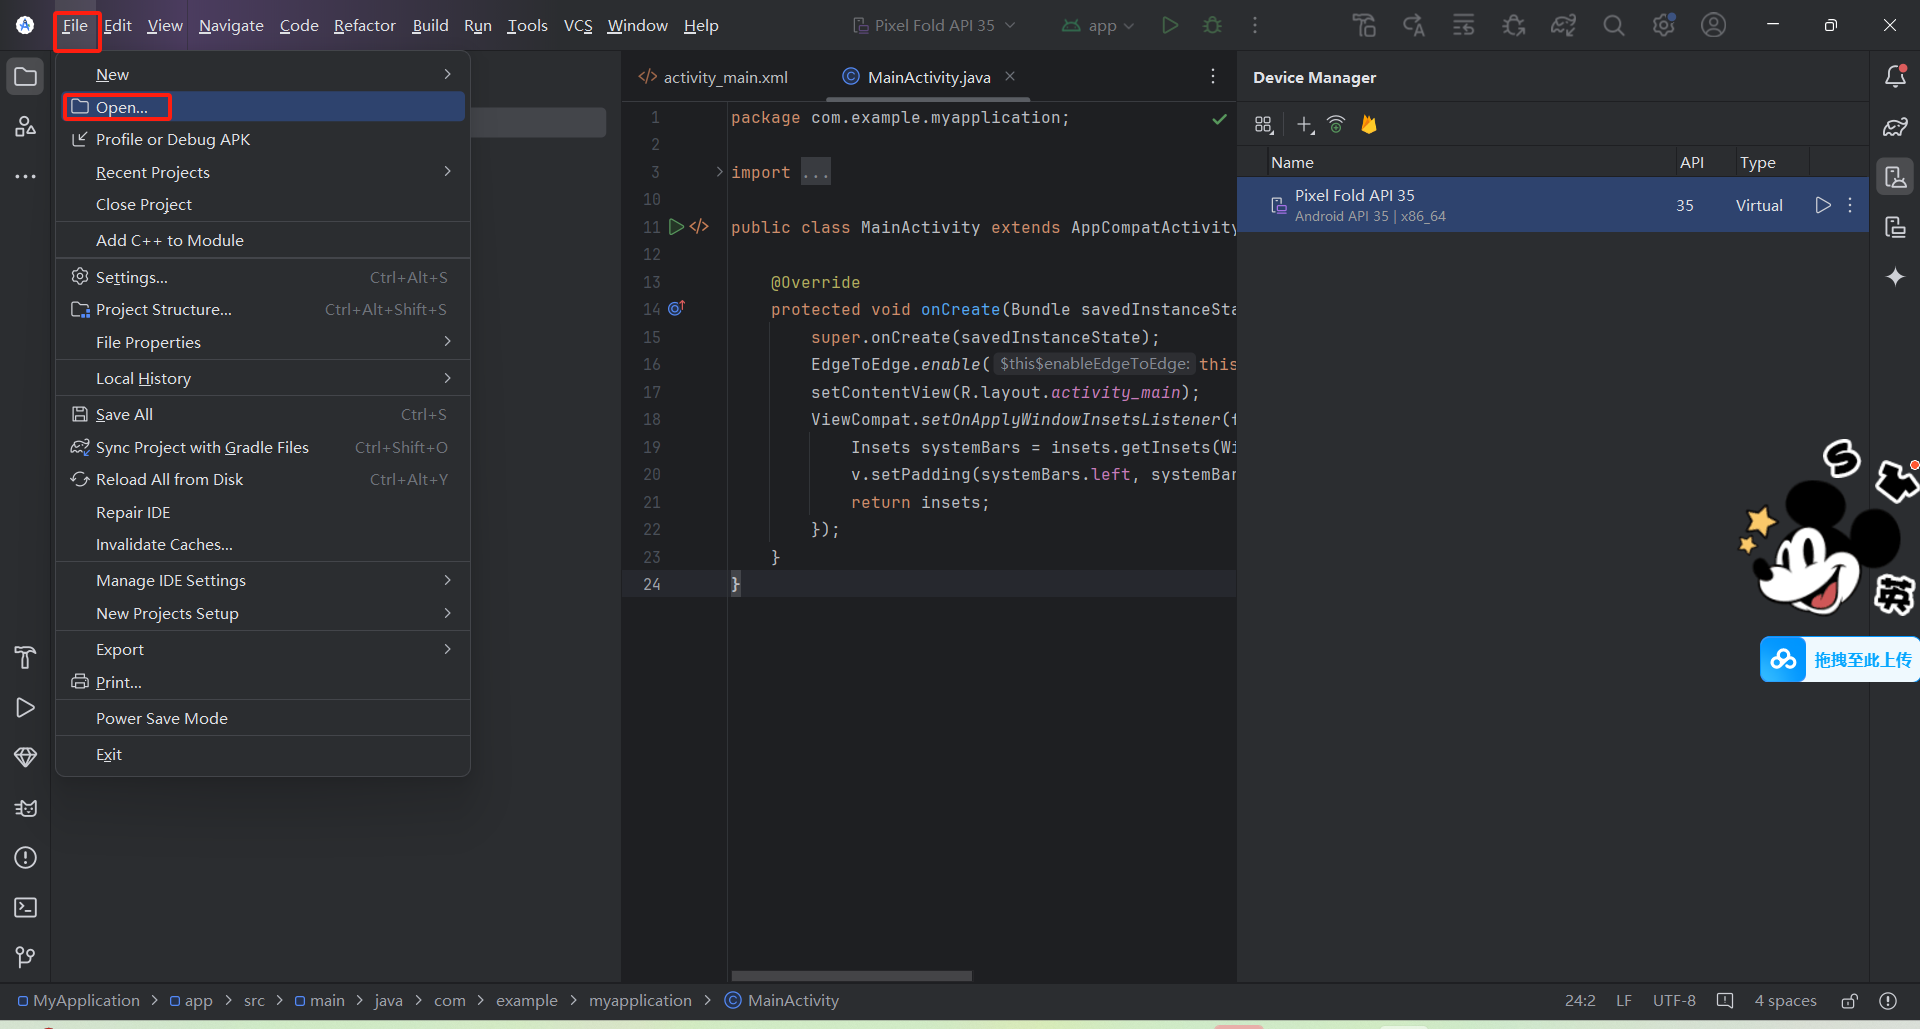1920x1029 pixels.
Task: Select the Running Devices panel icon
Action: tap(1895, 226)
